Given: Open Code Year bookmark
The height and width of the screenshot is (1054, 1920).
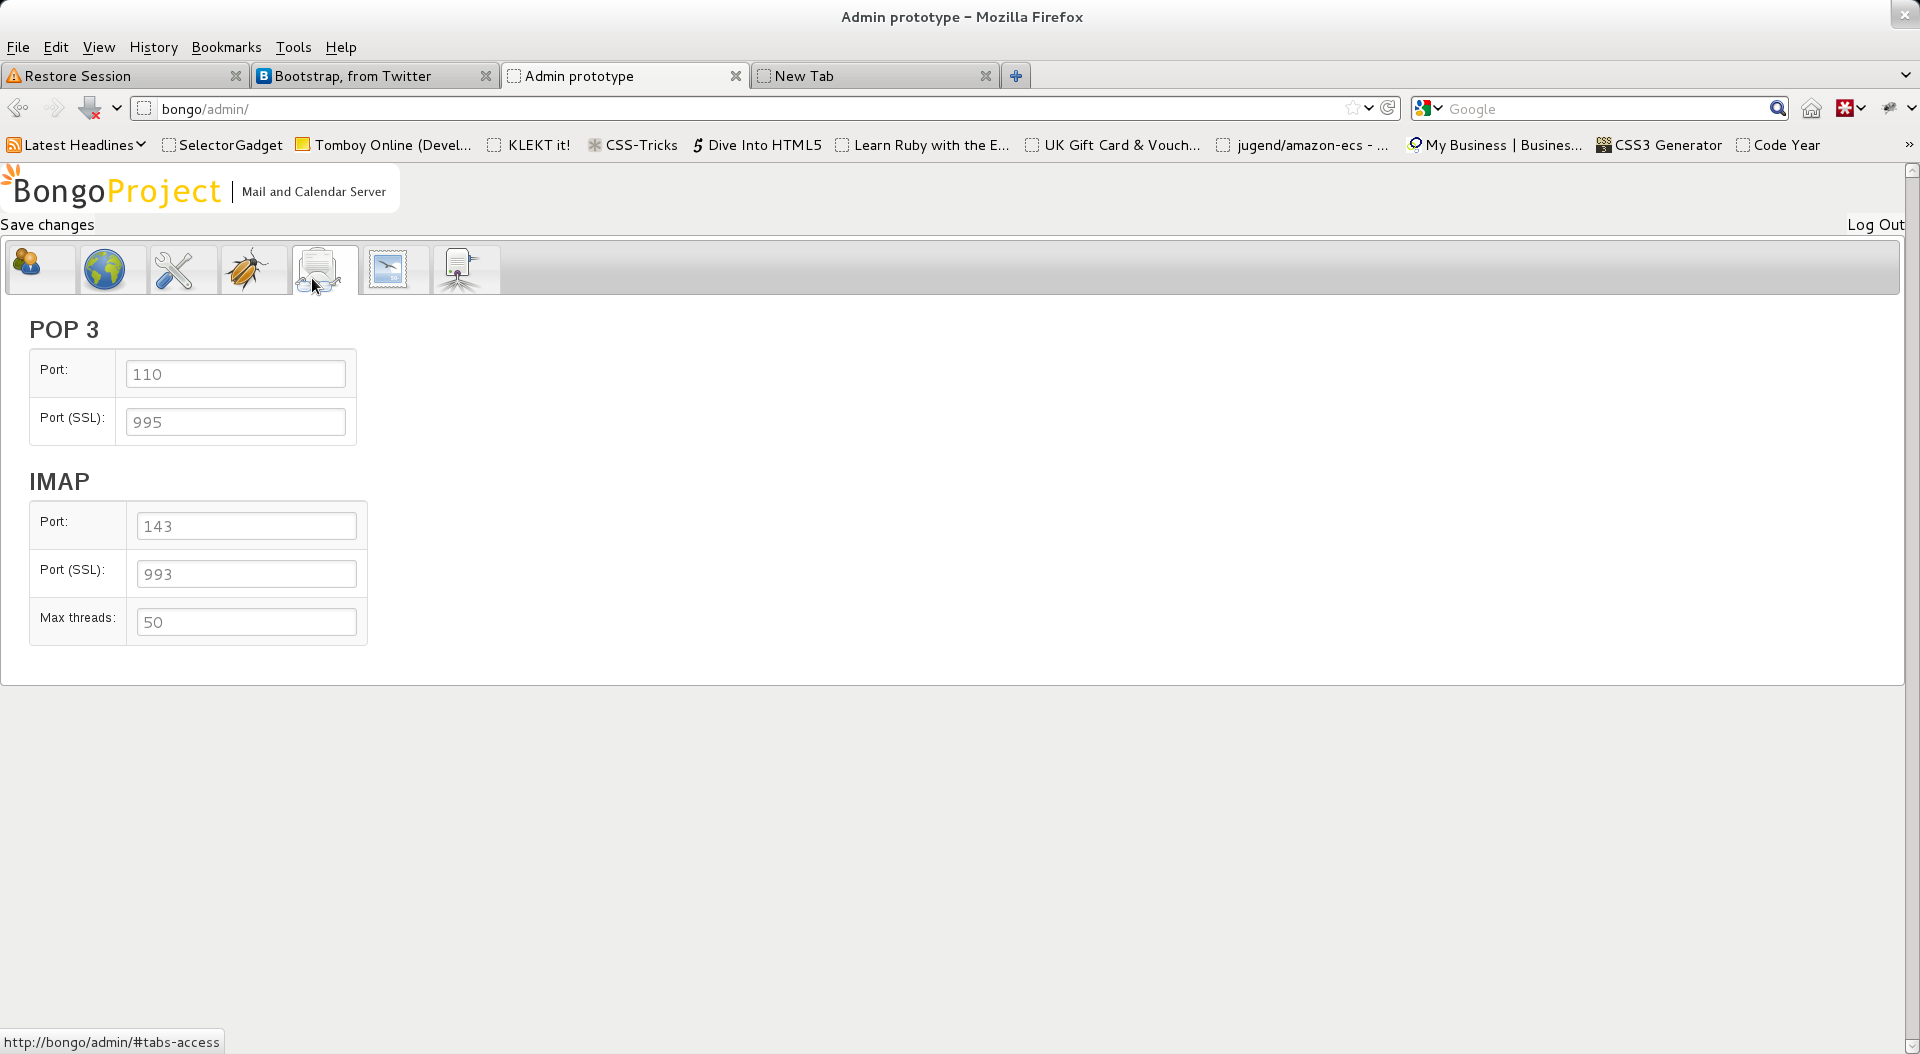Looking at the screenshot, I should 1779,145.
